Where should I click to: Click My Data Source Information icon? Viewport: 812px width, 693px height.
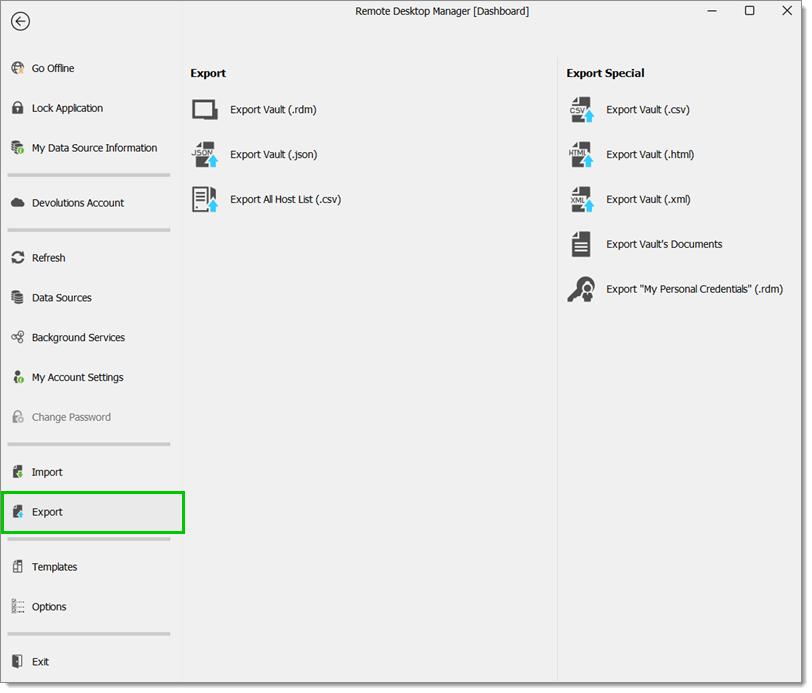coord(18,148)
